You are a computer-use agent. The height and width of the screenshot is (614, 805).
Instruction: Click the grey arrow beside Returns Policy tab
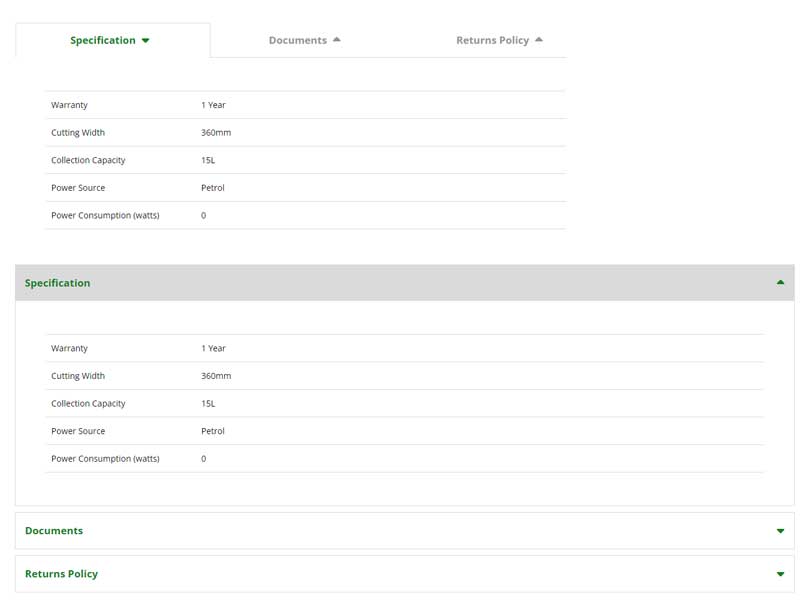[539, 40]
